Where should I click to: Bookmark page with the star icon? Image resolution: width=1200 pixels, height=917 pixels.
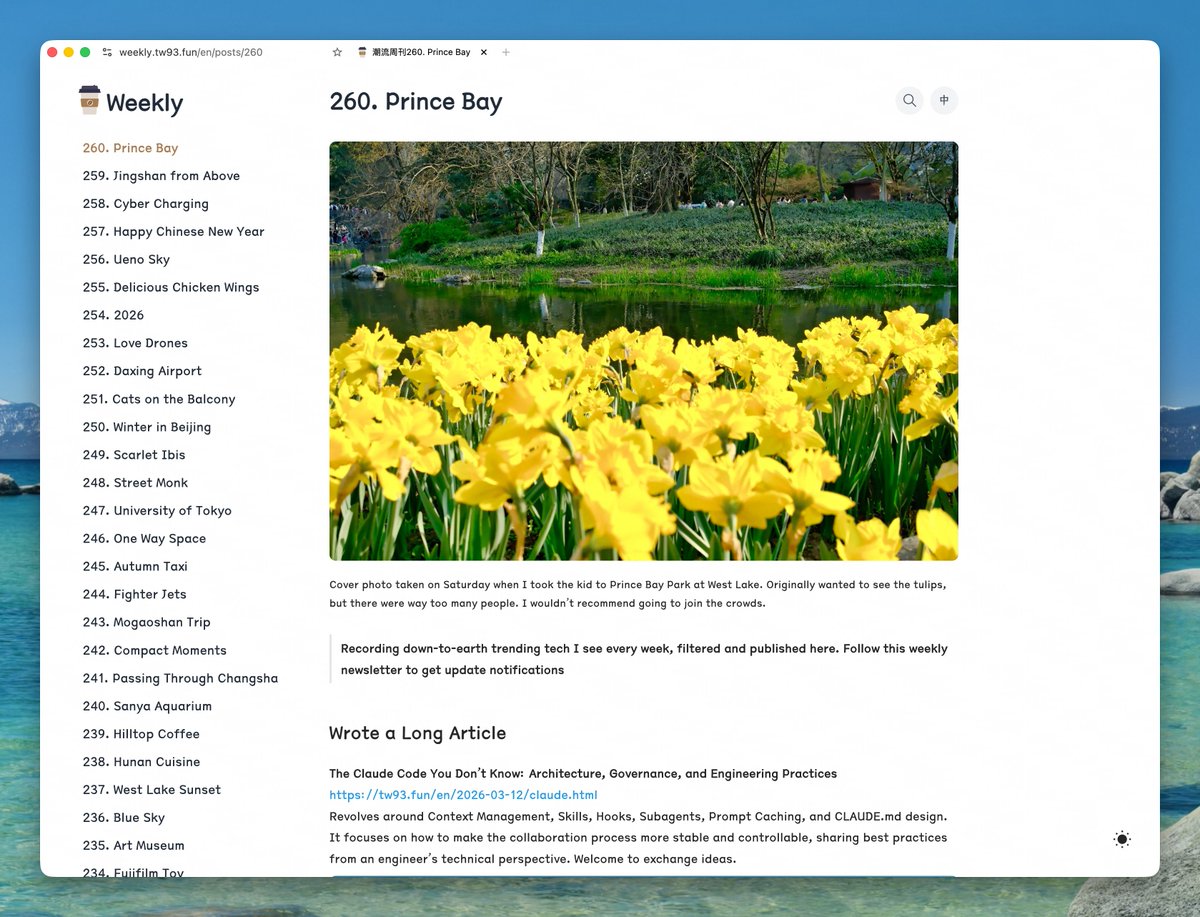337,52
